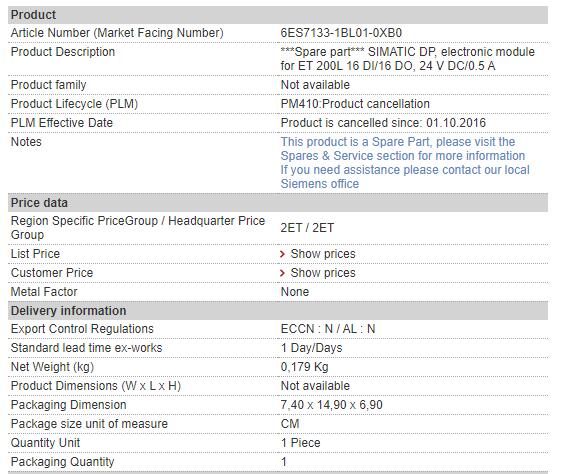This screenshot has height=474, width=562.
Task: Open the List Price Show prices link
Action: pyautogui.click(x=323, y=254)
